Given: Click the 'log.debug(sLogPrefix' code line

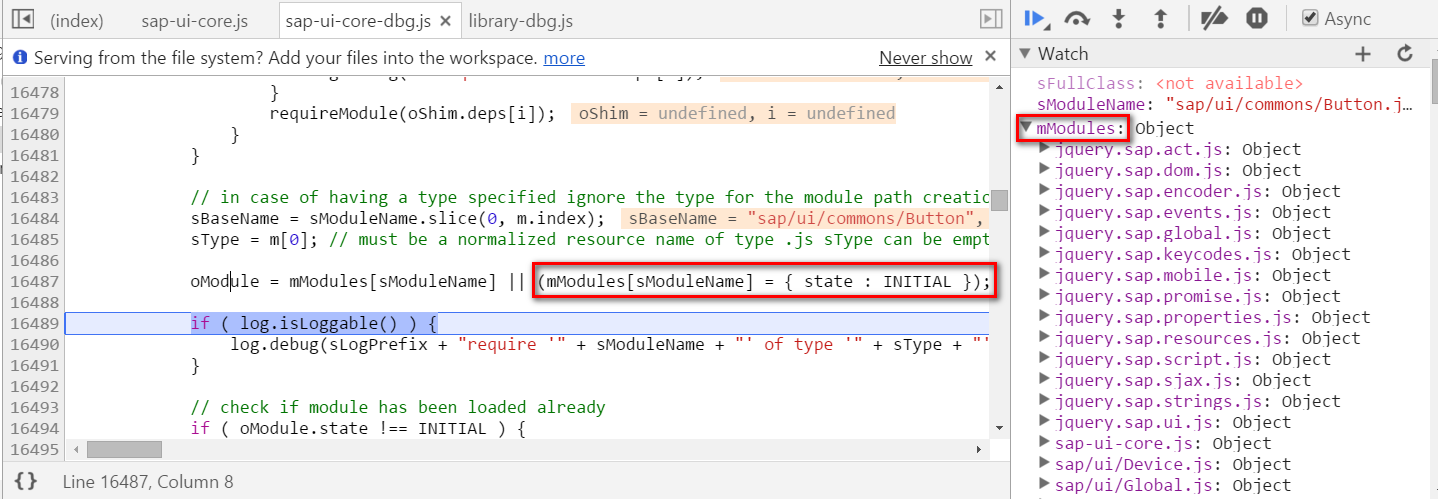Looking at the screenshot, I should (609, 344).
